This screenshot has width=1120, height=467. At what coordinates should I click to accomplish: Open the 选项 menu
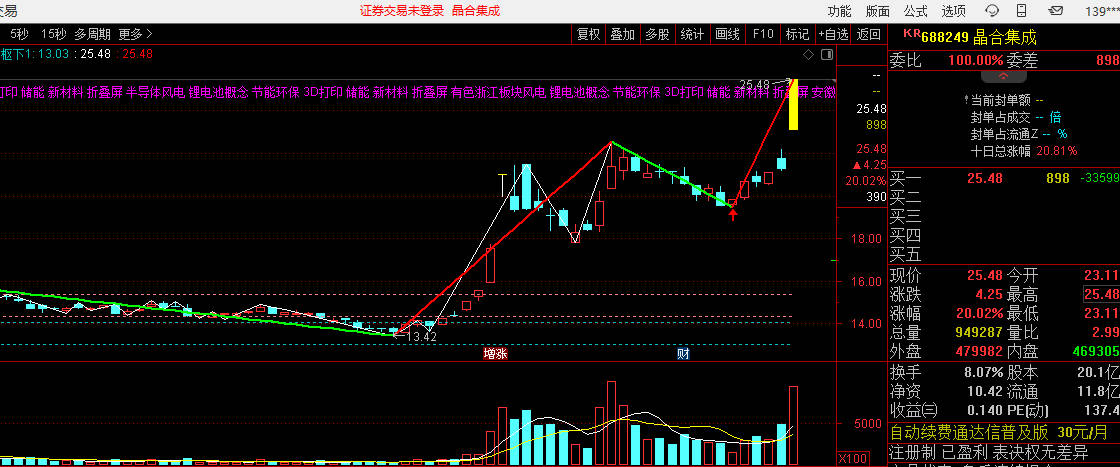953,11
